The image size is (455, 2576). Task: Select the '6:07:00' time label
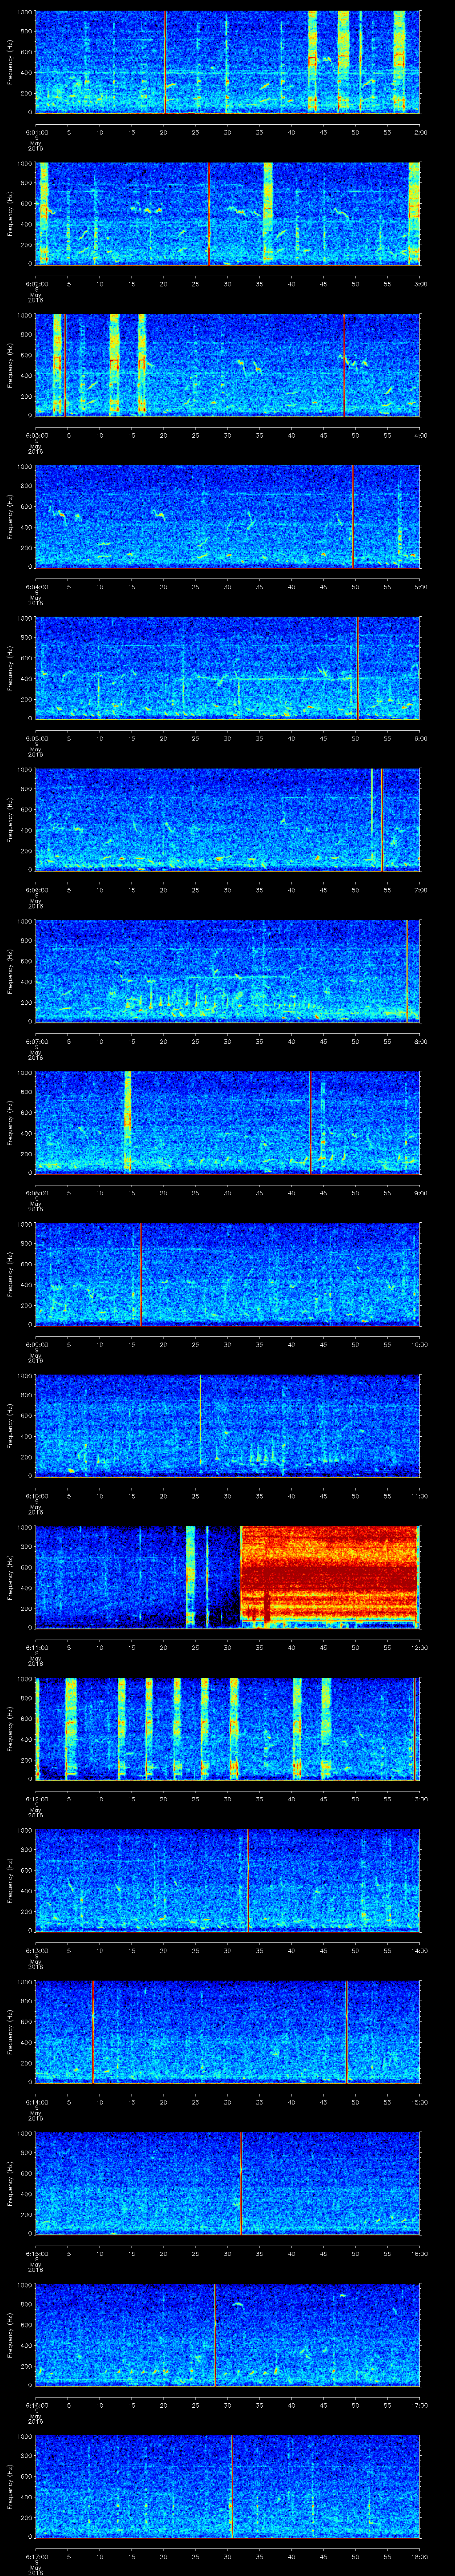point(36,1041)
